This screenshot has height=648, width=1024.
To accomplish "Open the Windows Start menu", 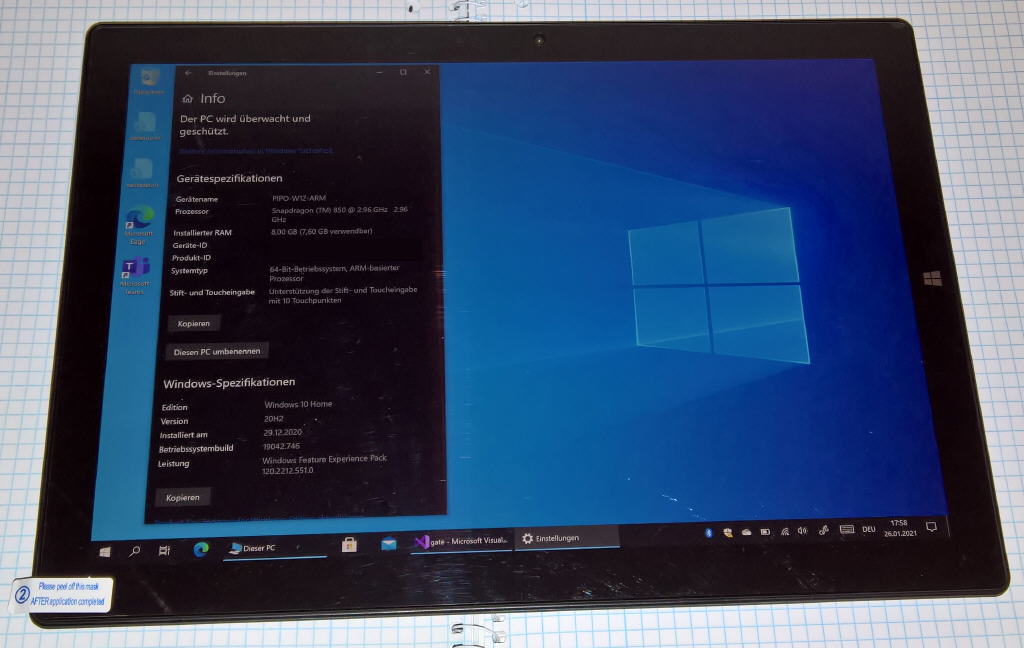I will 104,552.
